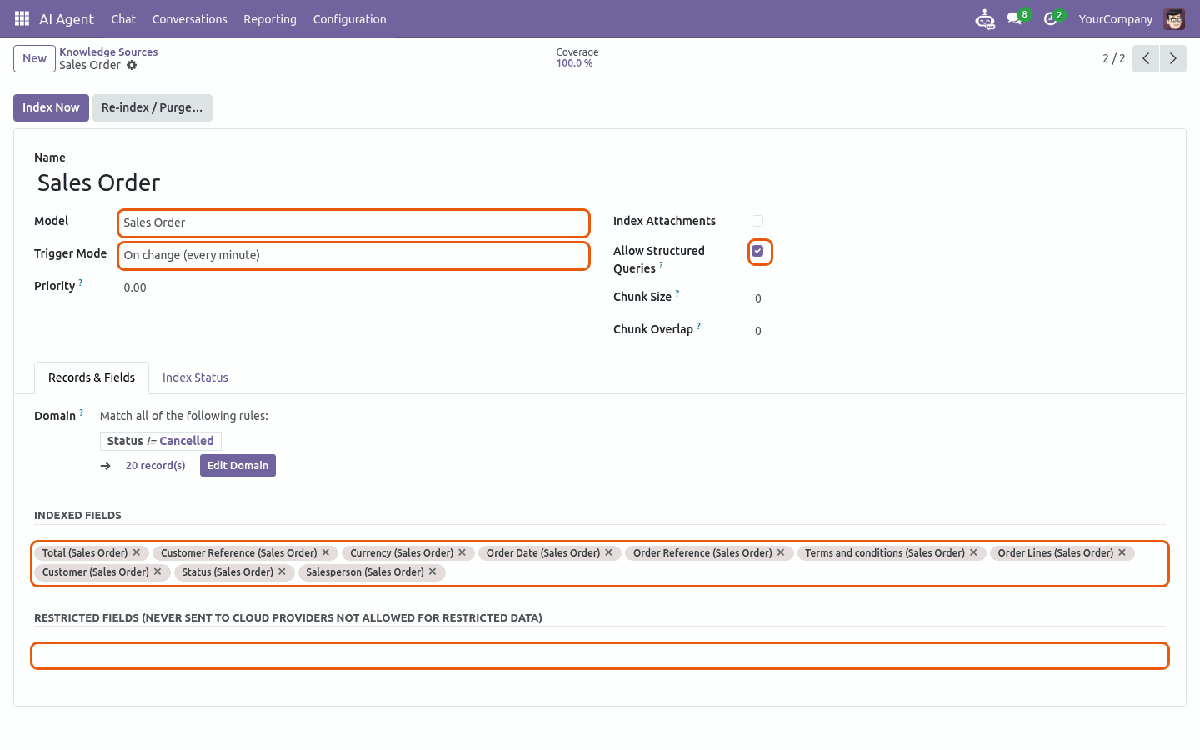1200x750 pixels.
Task: Remove Status (Sales Order) tag
Action: 282,572
